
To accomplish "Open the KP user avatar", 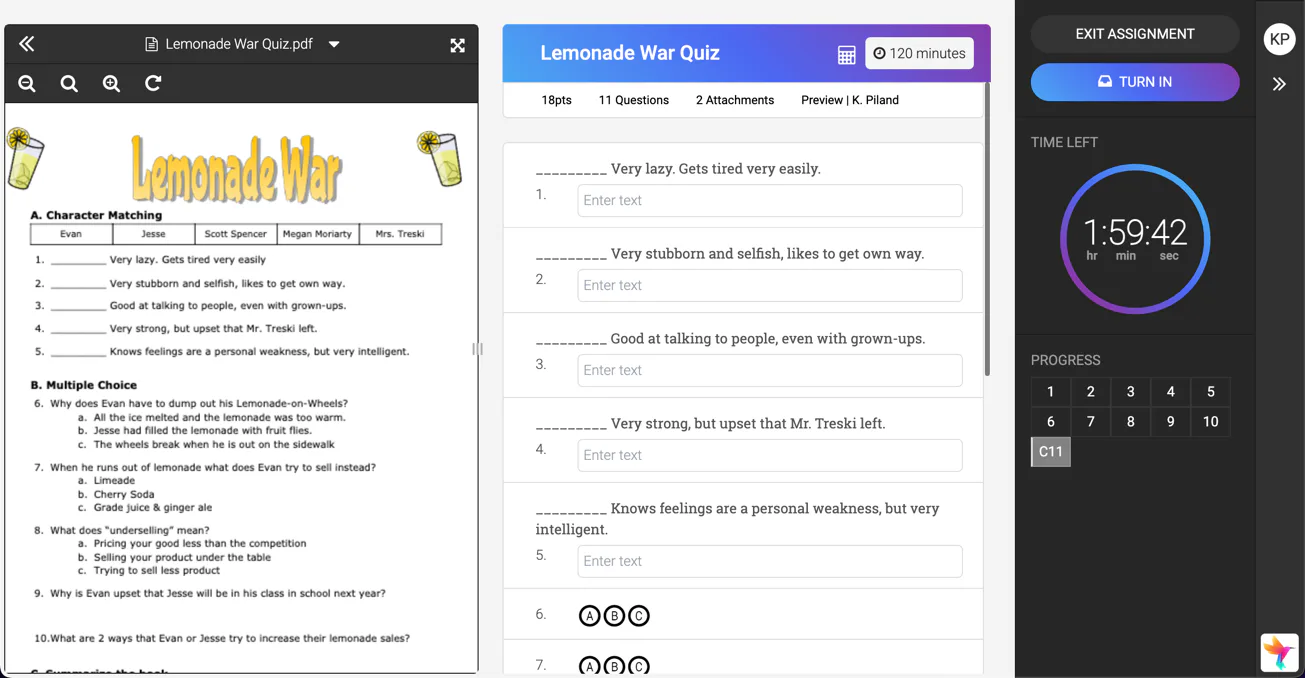I will (x=1279, y=39).
